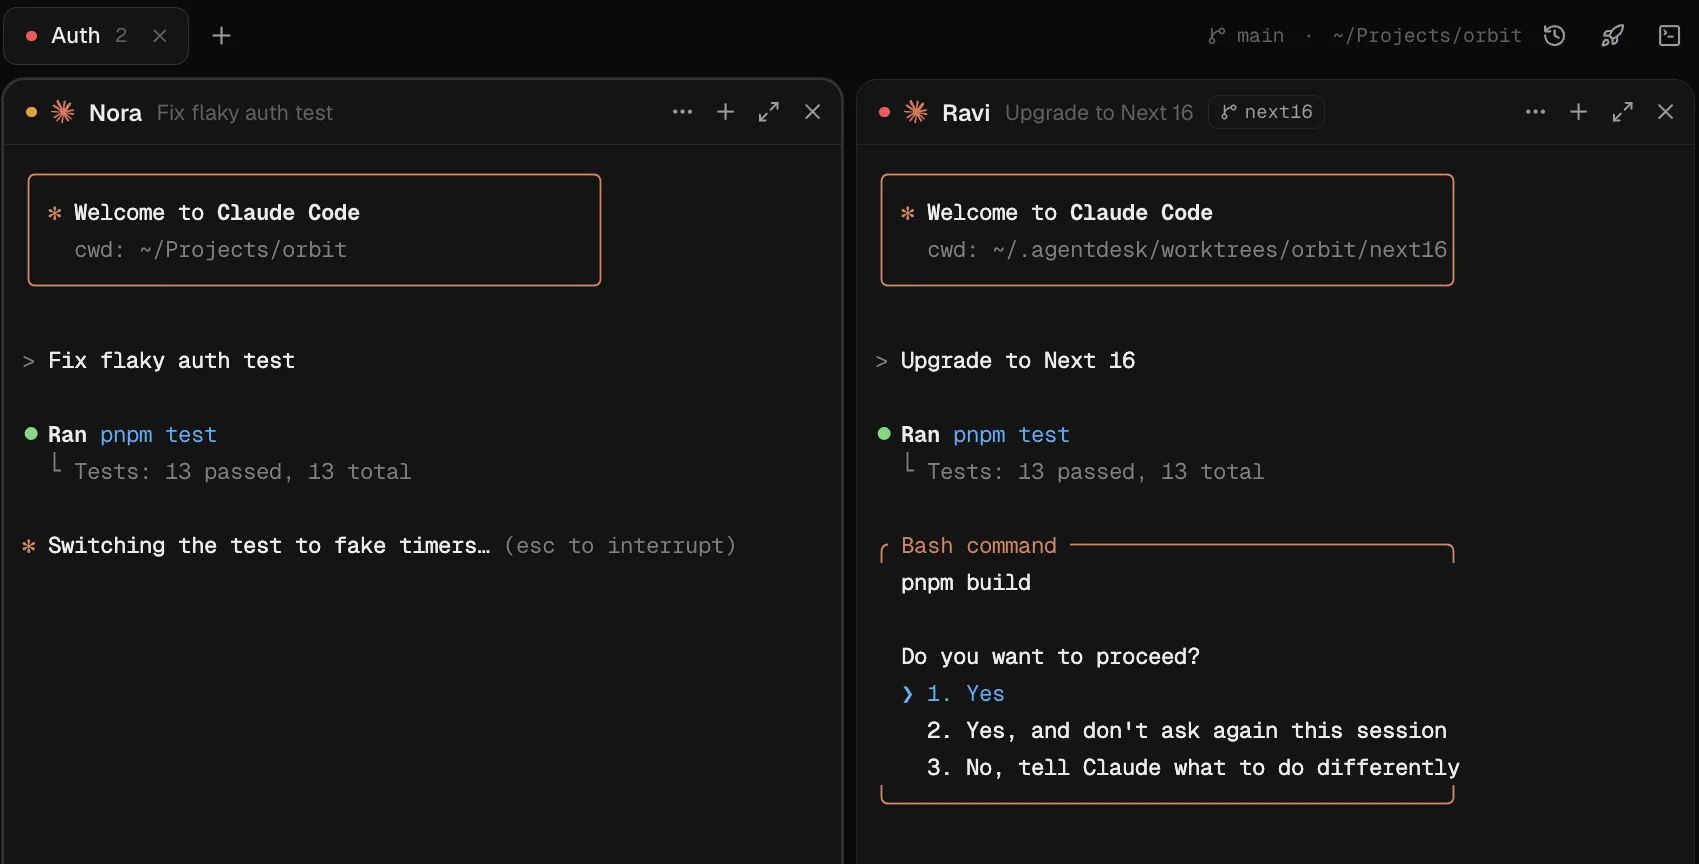Click the Nora agent name
The image size is (1699, 864).
point(116,113)
